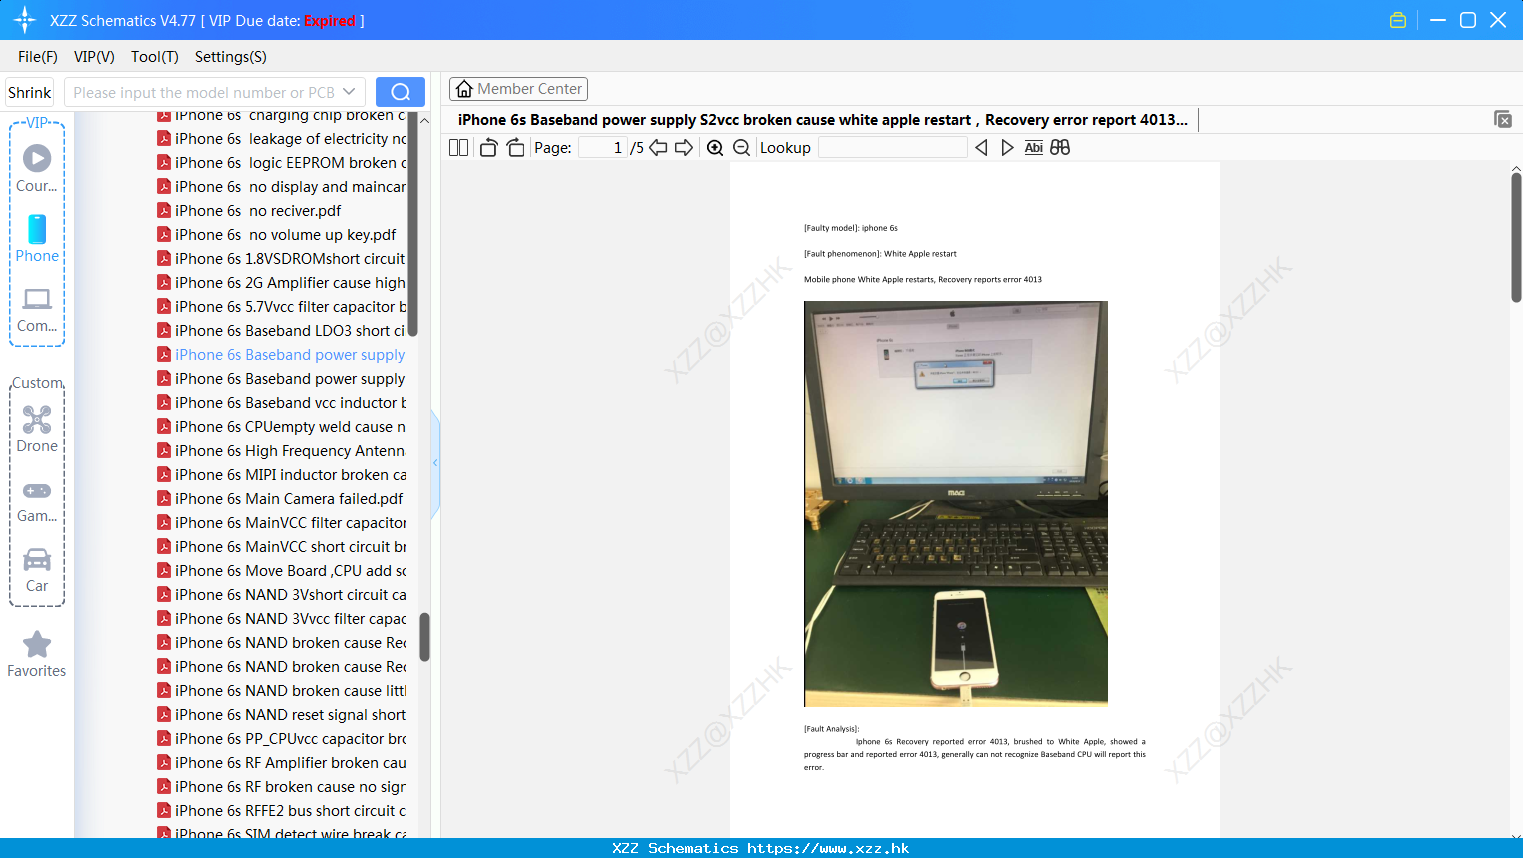Open iPhone 6s RFFE2 bus short circuit file

click(281, 811)
